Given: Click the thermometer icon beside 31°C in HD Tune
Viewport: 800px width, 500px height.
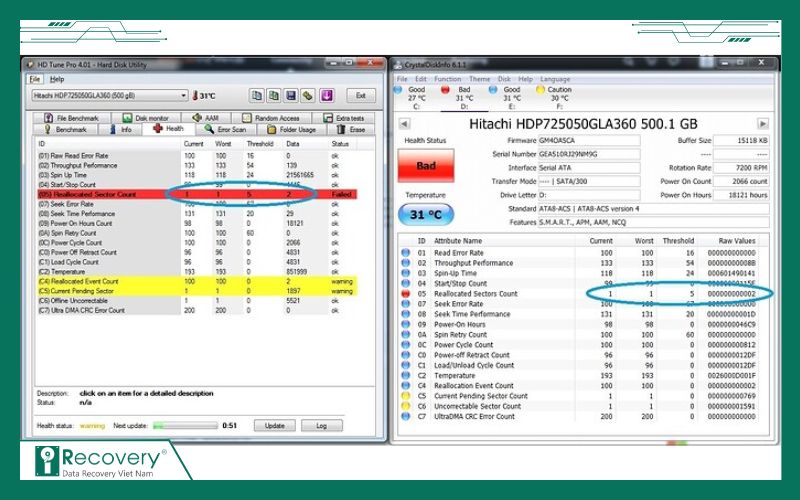Looking at the screenshot, I should pyautogui.click(x=195, y=95).
